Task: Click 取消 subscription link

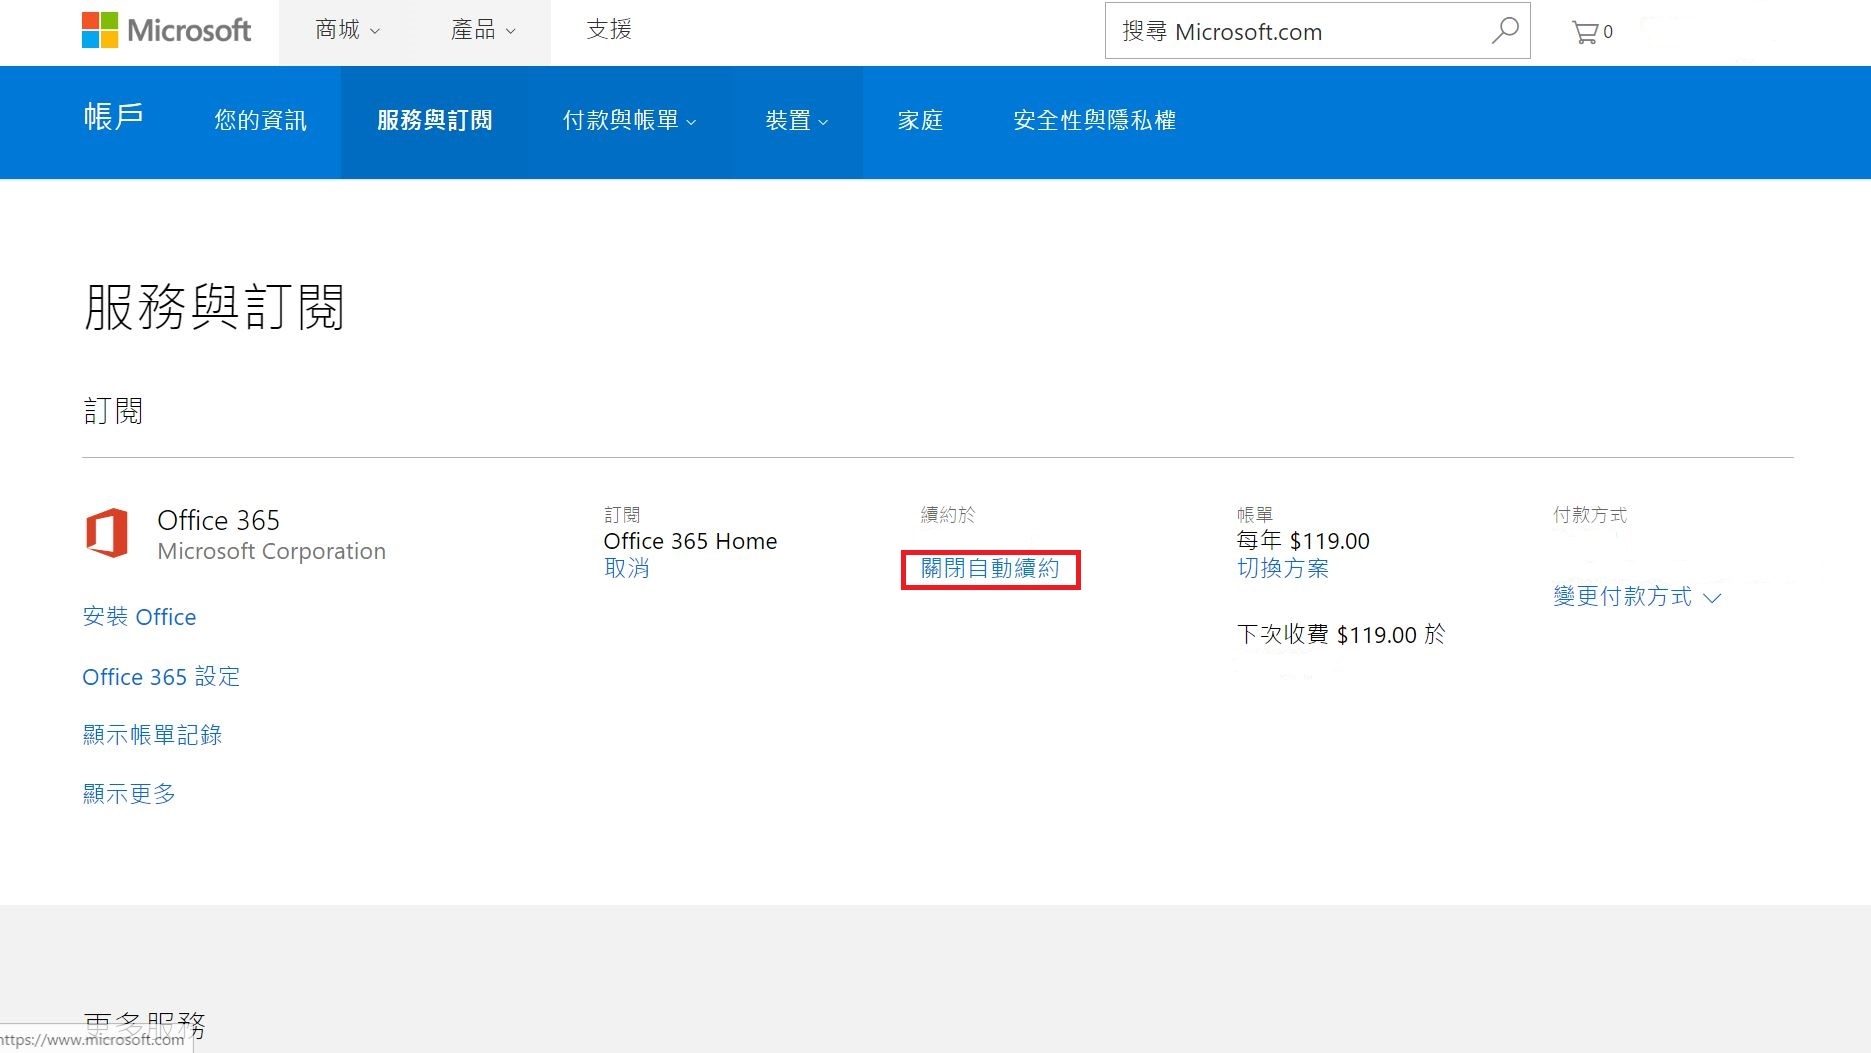Action: coord(627,568)
